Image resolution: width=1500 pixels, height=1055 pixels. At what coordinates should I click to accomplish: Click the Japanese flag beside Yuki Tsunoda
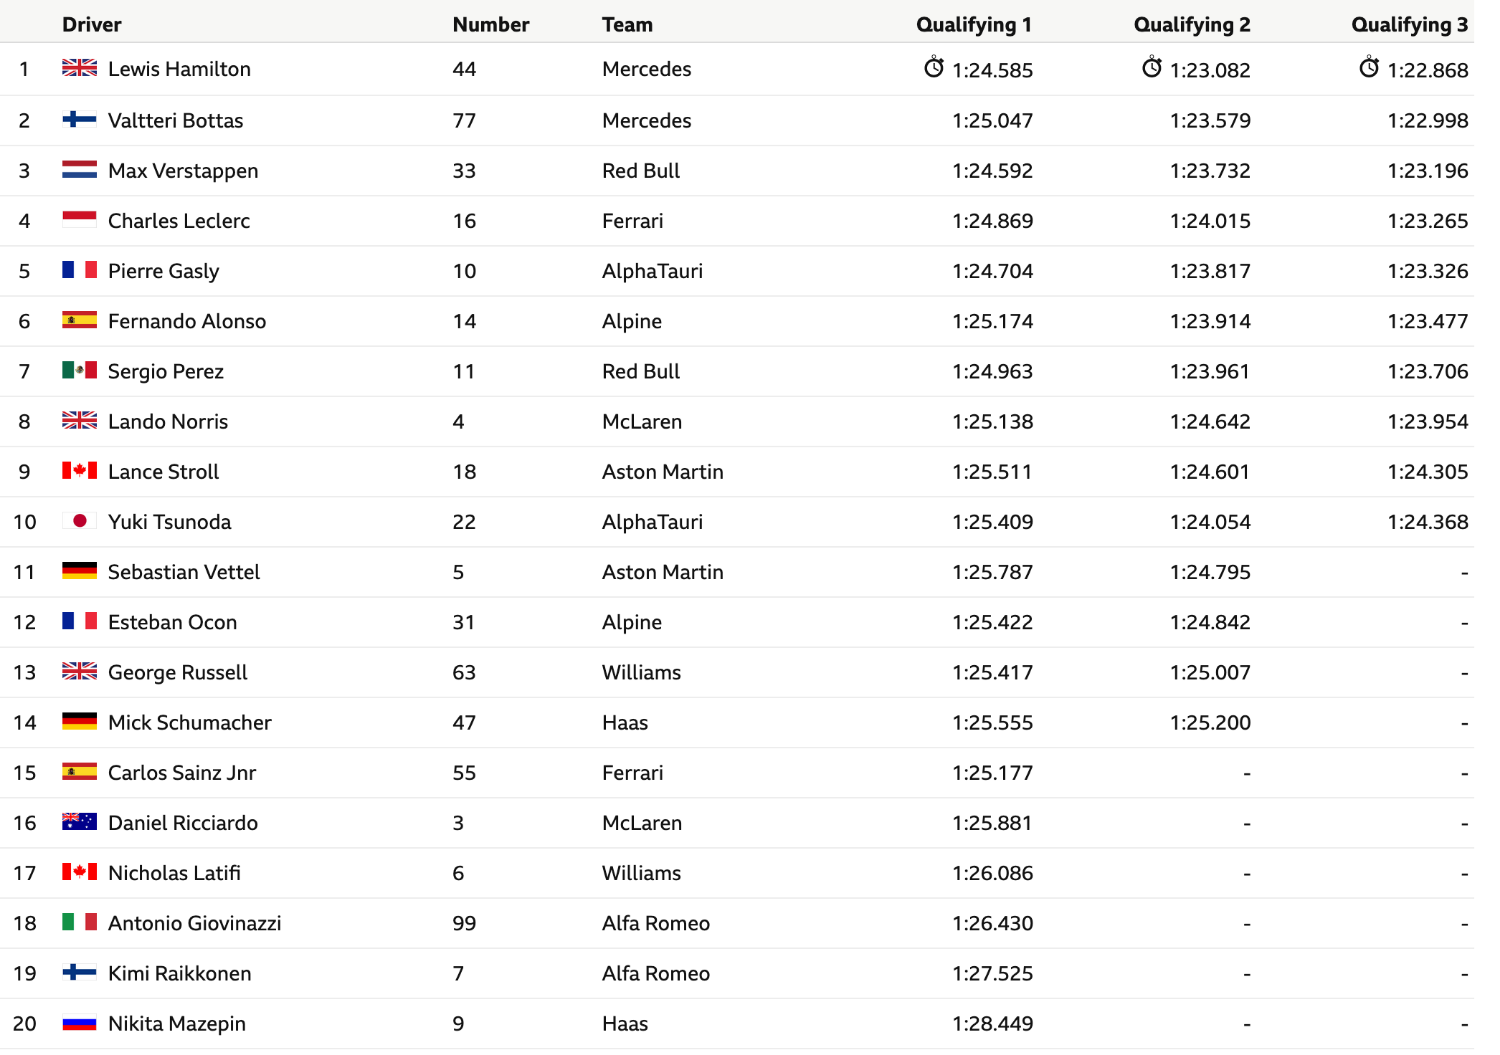click(x=80, y=521)
